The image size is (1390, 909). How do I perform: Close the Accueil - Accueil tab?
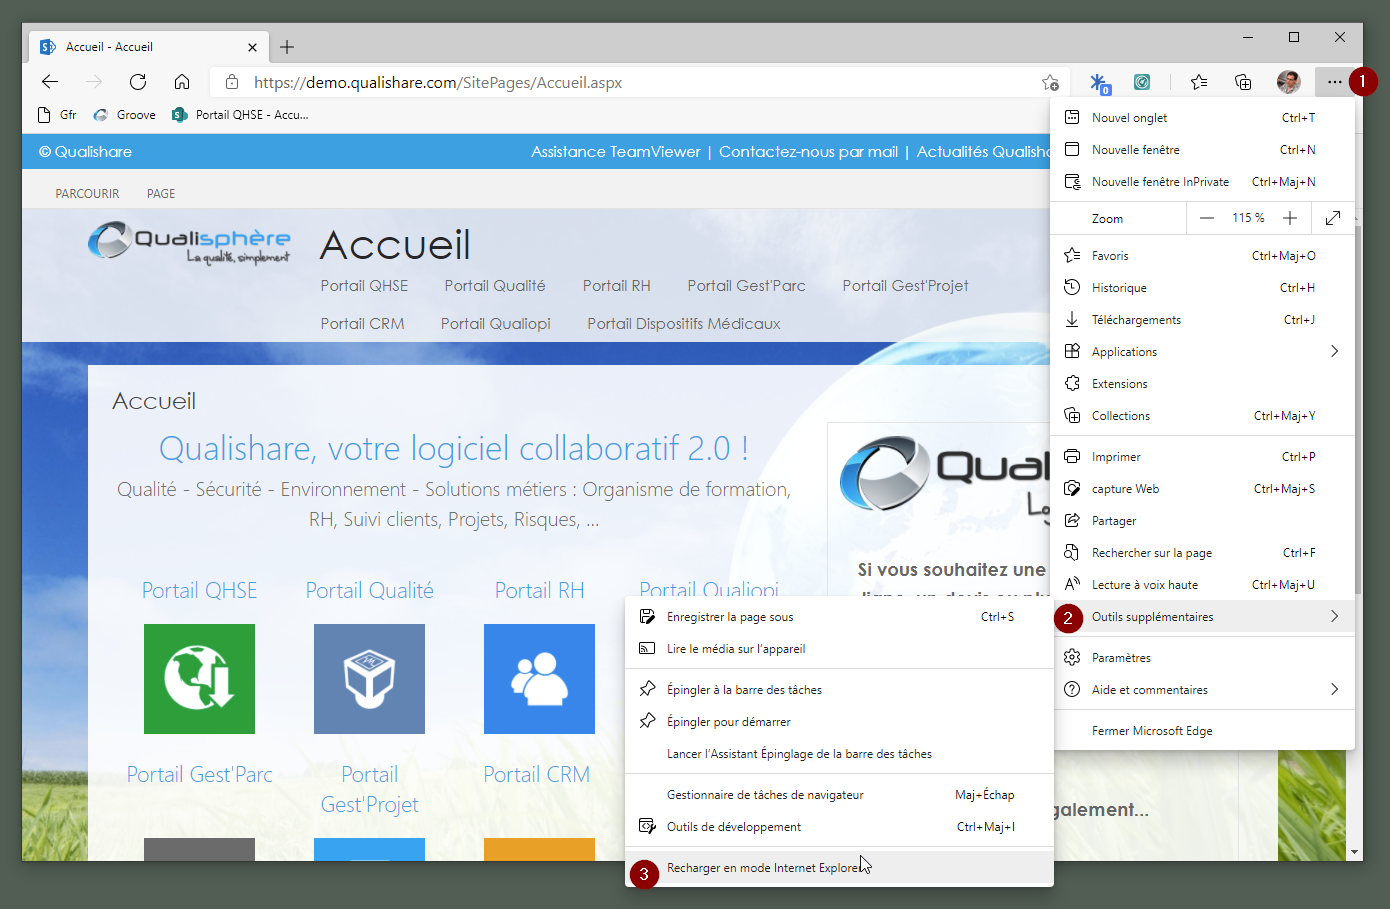click(x=252, y=47)
